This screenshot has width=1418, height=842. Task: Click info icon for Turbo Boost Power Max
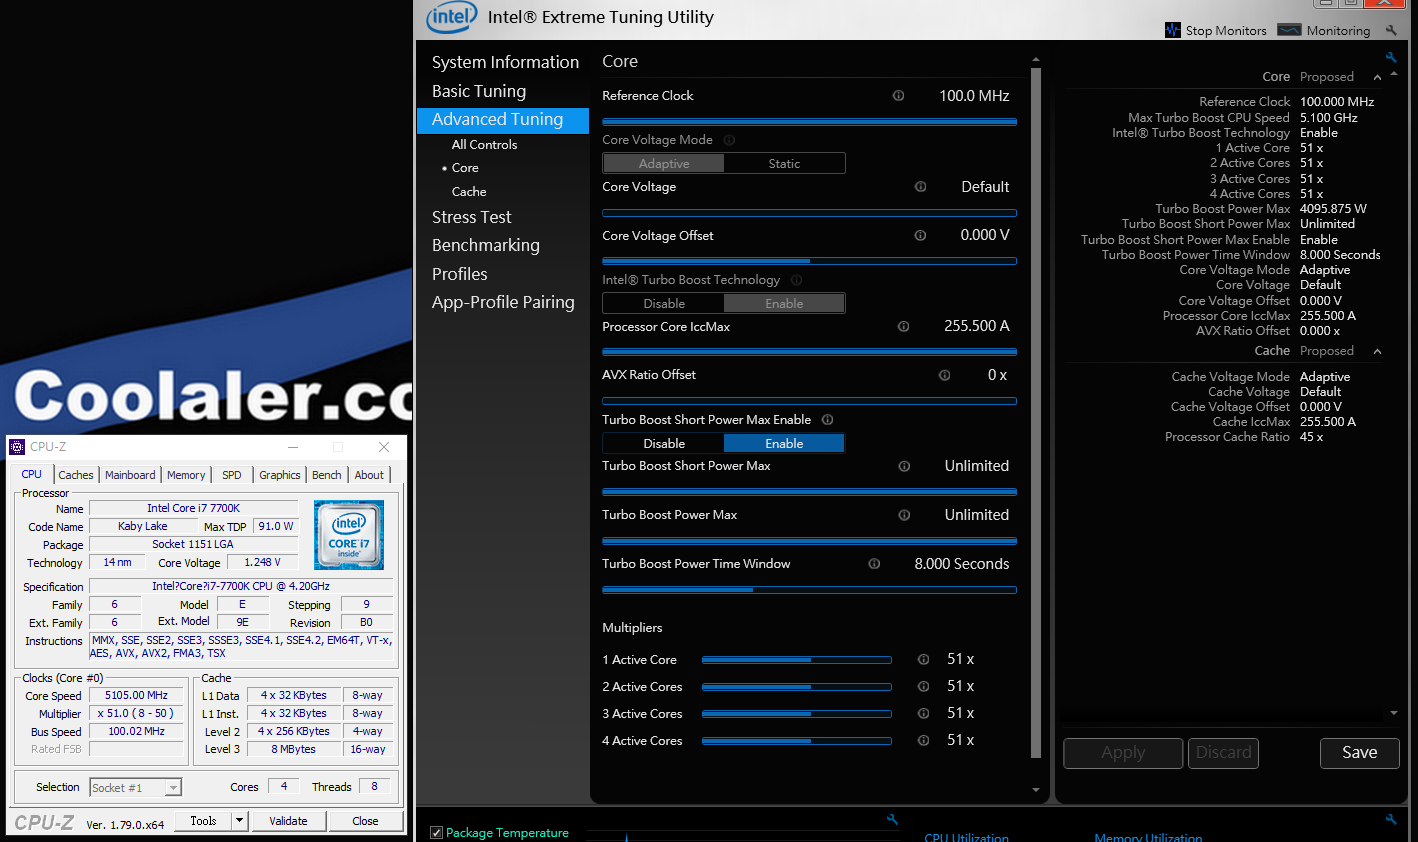904,515
